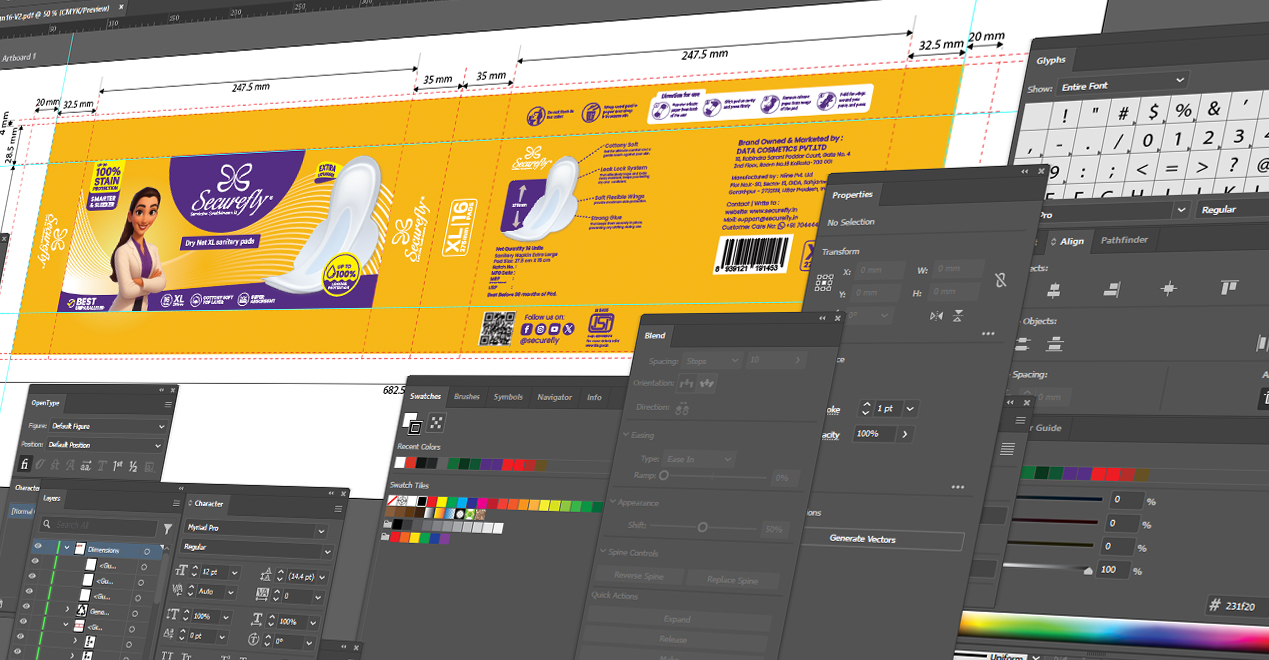The height and width of the screenshot is (660, 1269).
Task: Expand the Gene... layer
Action: 67,609
